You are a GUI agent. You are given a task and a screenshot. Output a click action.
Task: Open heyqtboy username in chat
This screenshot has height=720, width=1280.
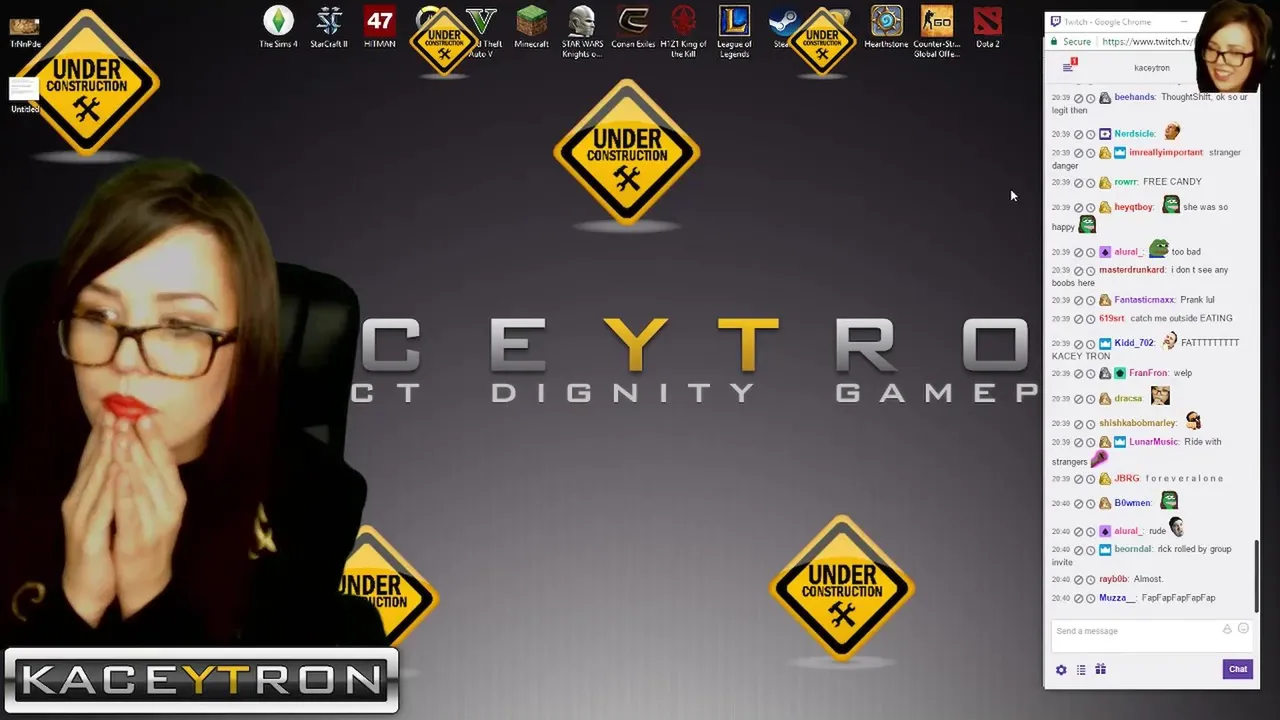(1134, 207)
